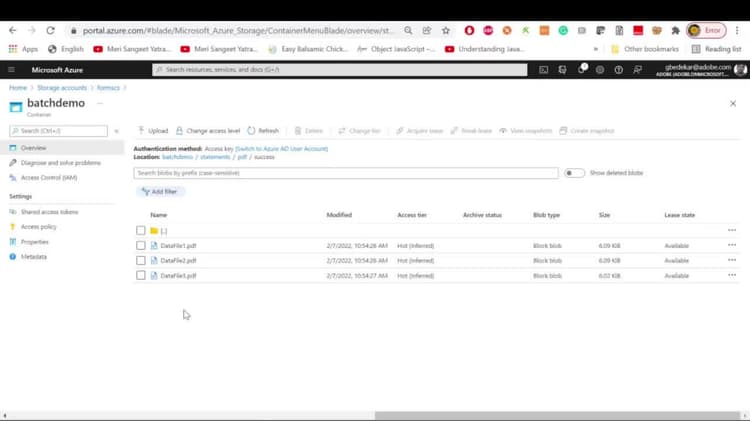Image resolution: width=750 pixels, height=421 pixels.
Task: Click the Search blobs by prefix field
Action: pyautogui.click(x=346, y=173)
